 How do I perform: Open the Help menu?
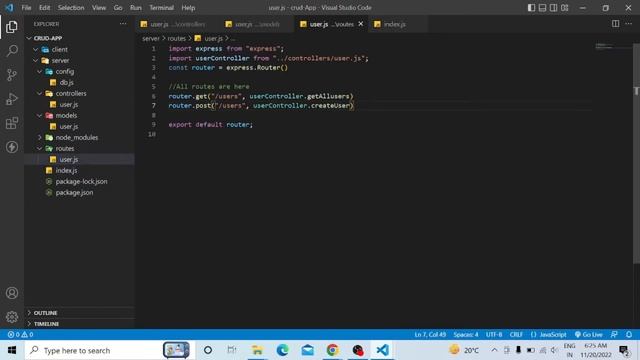pos(188,8)
